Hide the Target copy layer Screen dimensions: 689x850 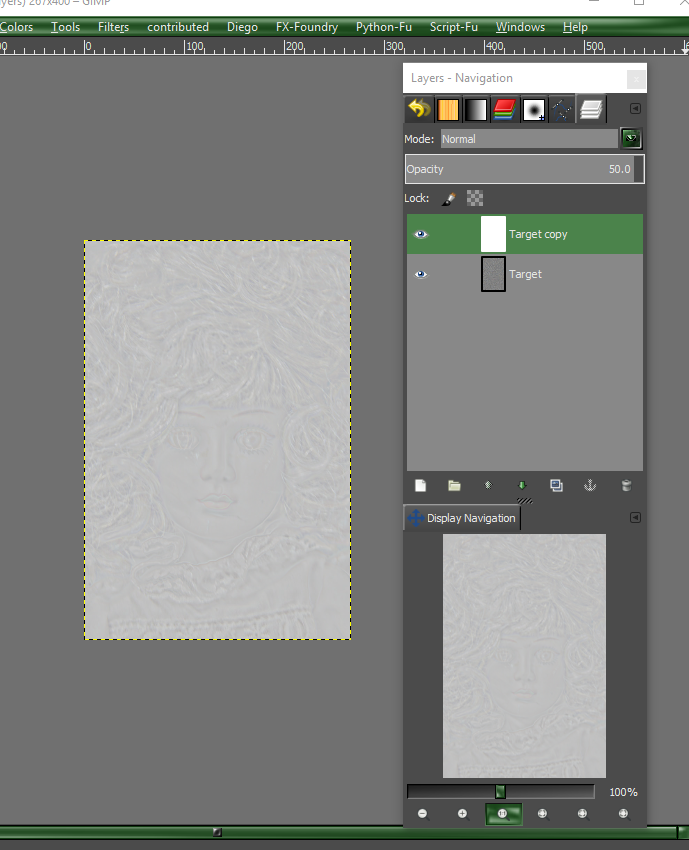coord(421,234)
